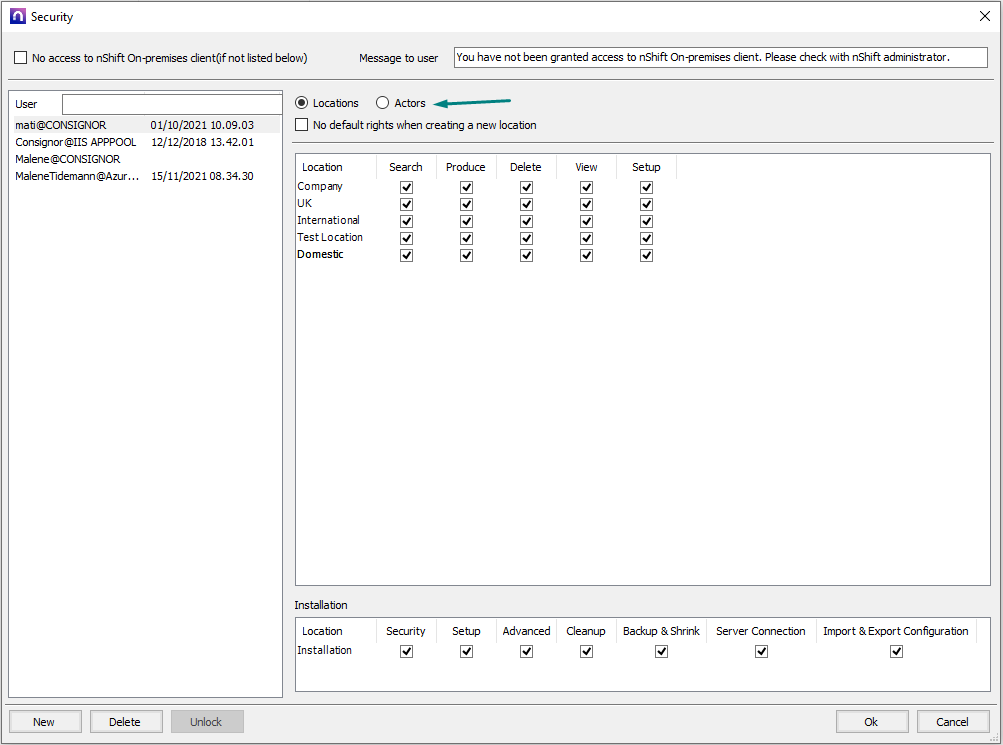Uncheck Backup & Shrink installation right
This screenshot has width=1003, height=745.
click(661, 651)
